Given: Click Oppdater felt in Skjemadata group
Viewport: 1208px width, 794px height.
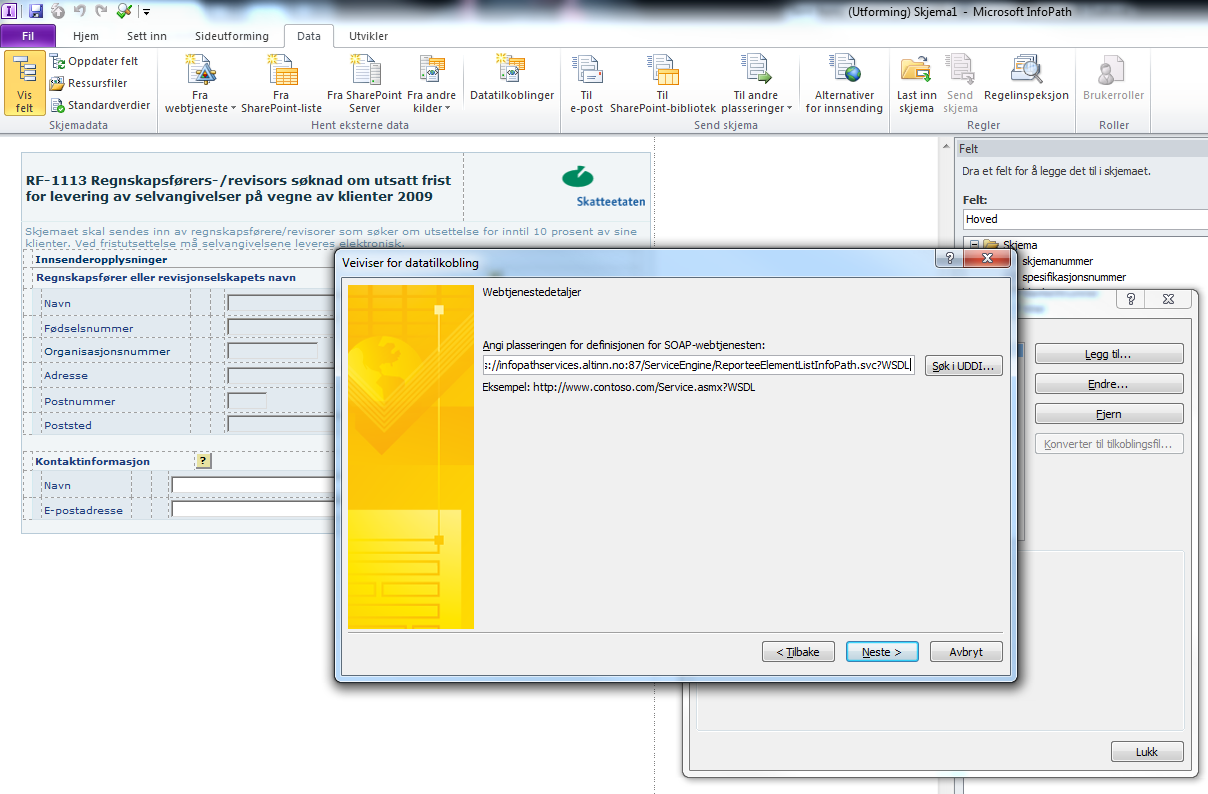Looking at the screenshot, I should click(x=94, y=61).
